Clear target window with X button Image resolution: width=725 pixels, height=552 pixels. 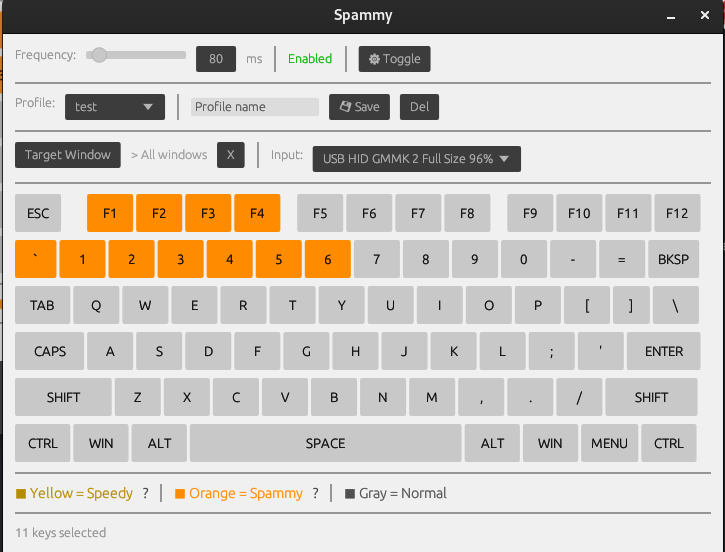[x=230, y=155]
